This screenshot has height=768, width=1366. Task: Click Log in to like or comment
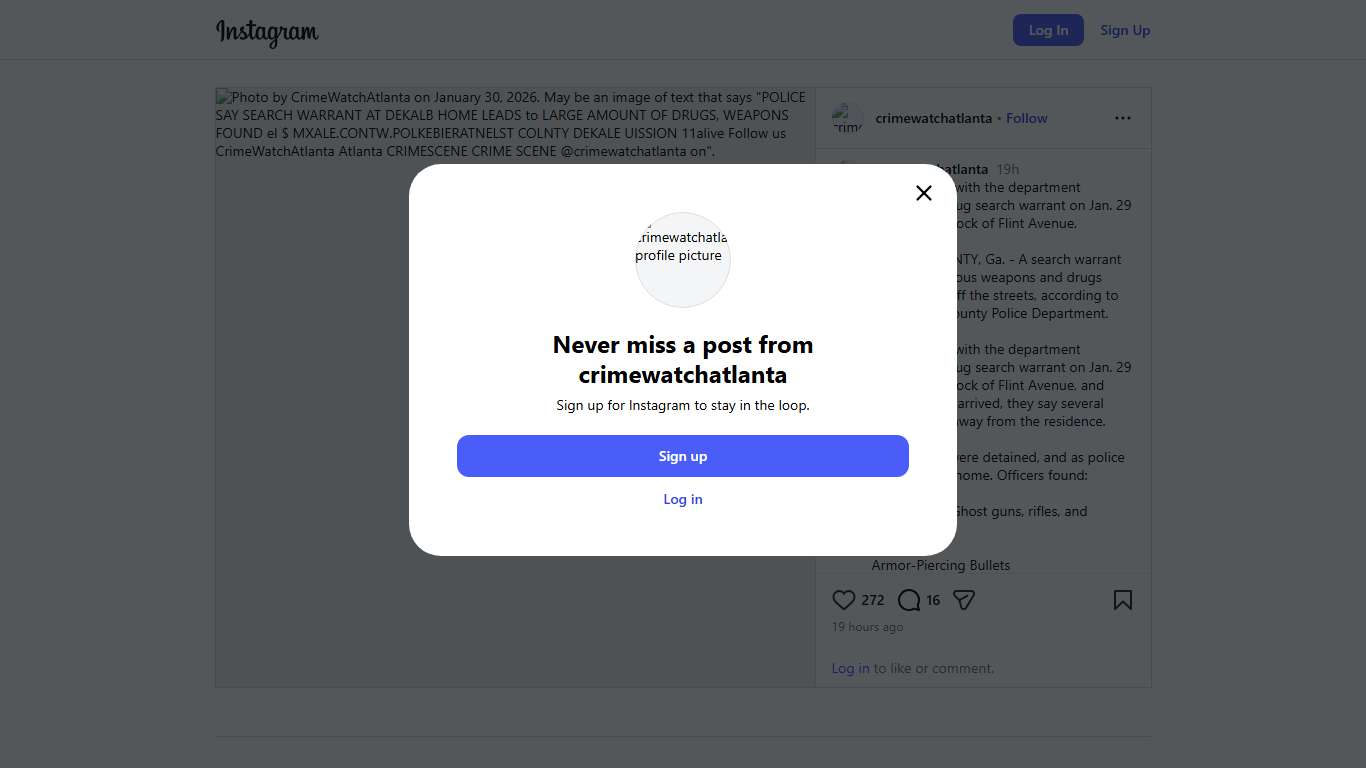[x=850, y=668]
